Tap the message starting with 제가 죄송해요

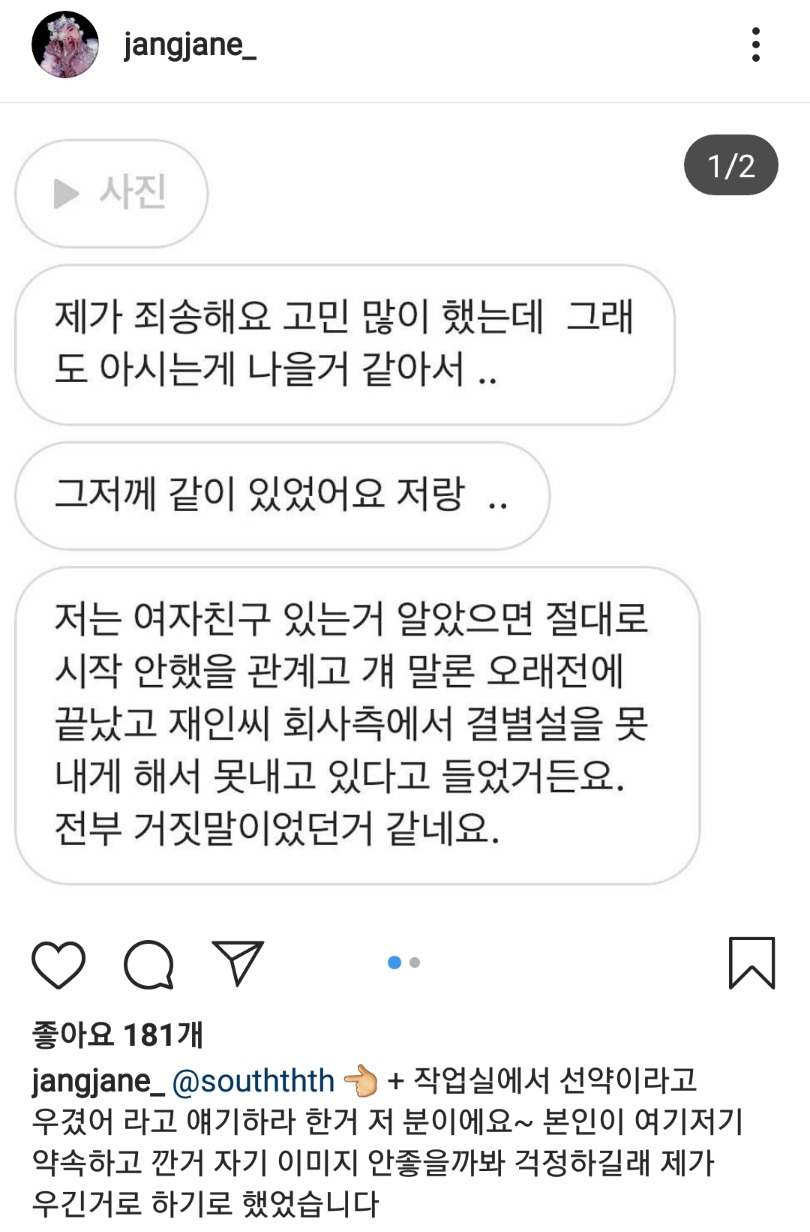coord(345,345)
